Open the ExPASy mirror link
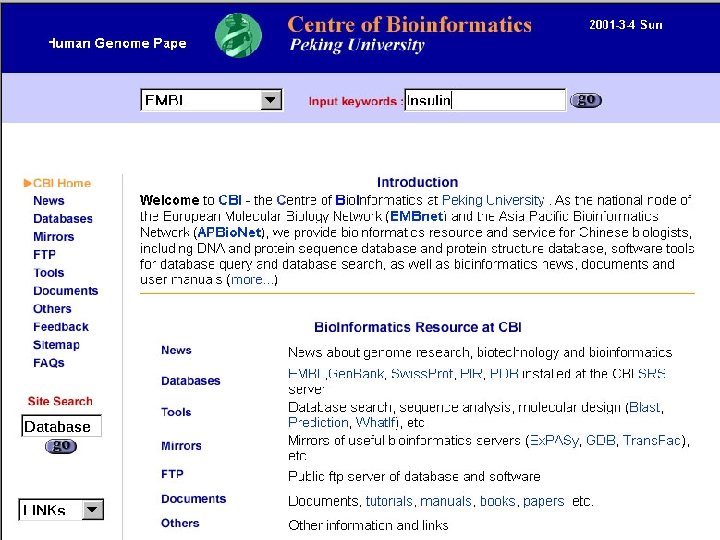Screen dimensions: 720x540 [x=554, y=441]
